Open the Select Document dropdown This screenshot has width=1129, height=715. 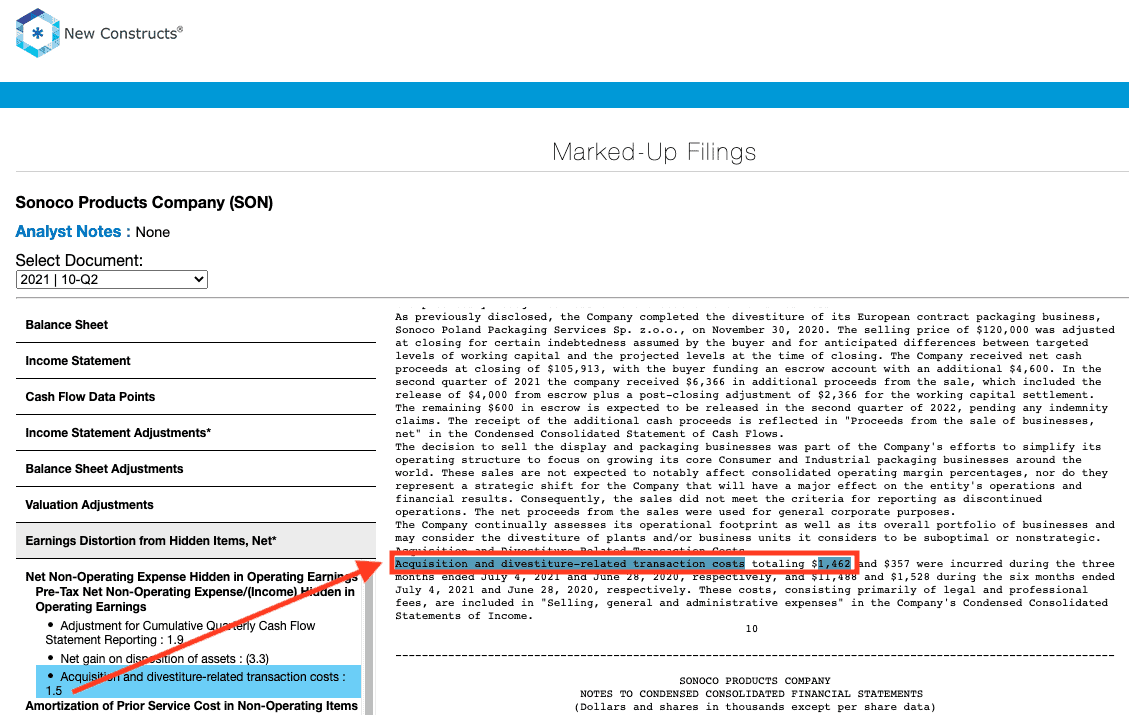point(112,279)
